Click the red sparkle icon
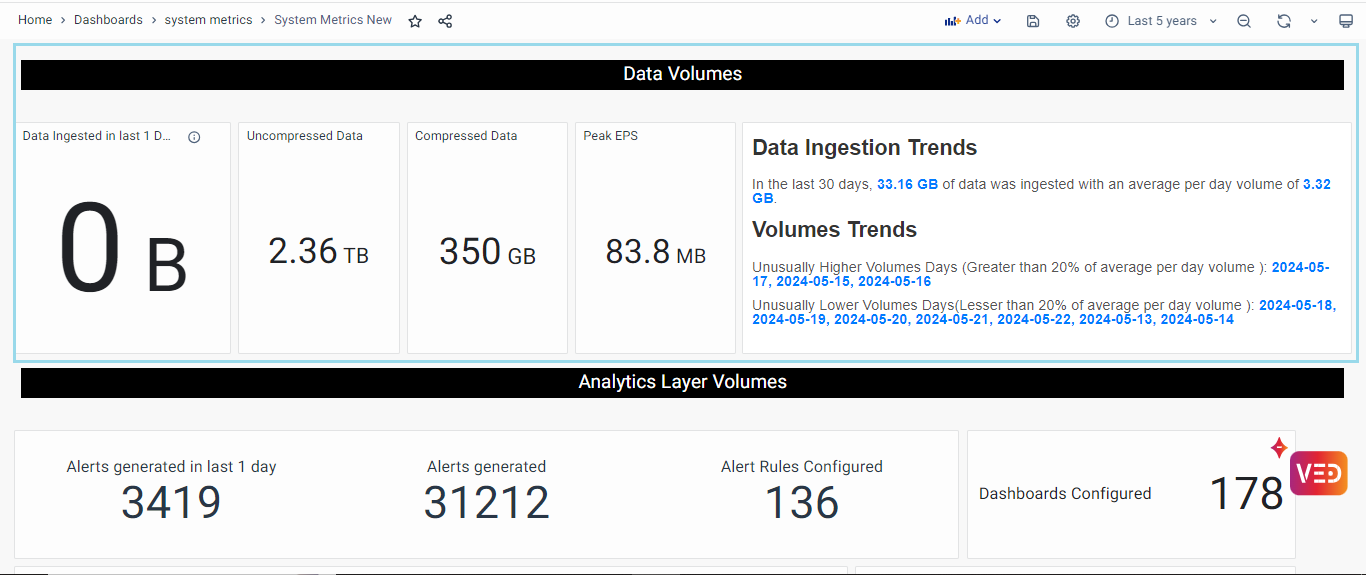 click(x=1278, y=448)
